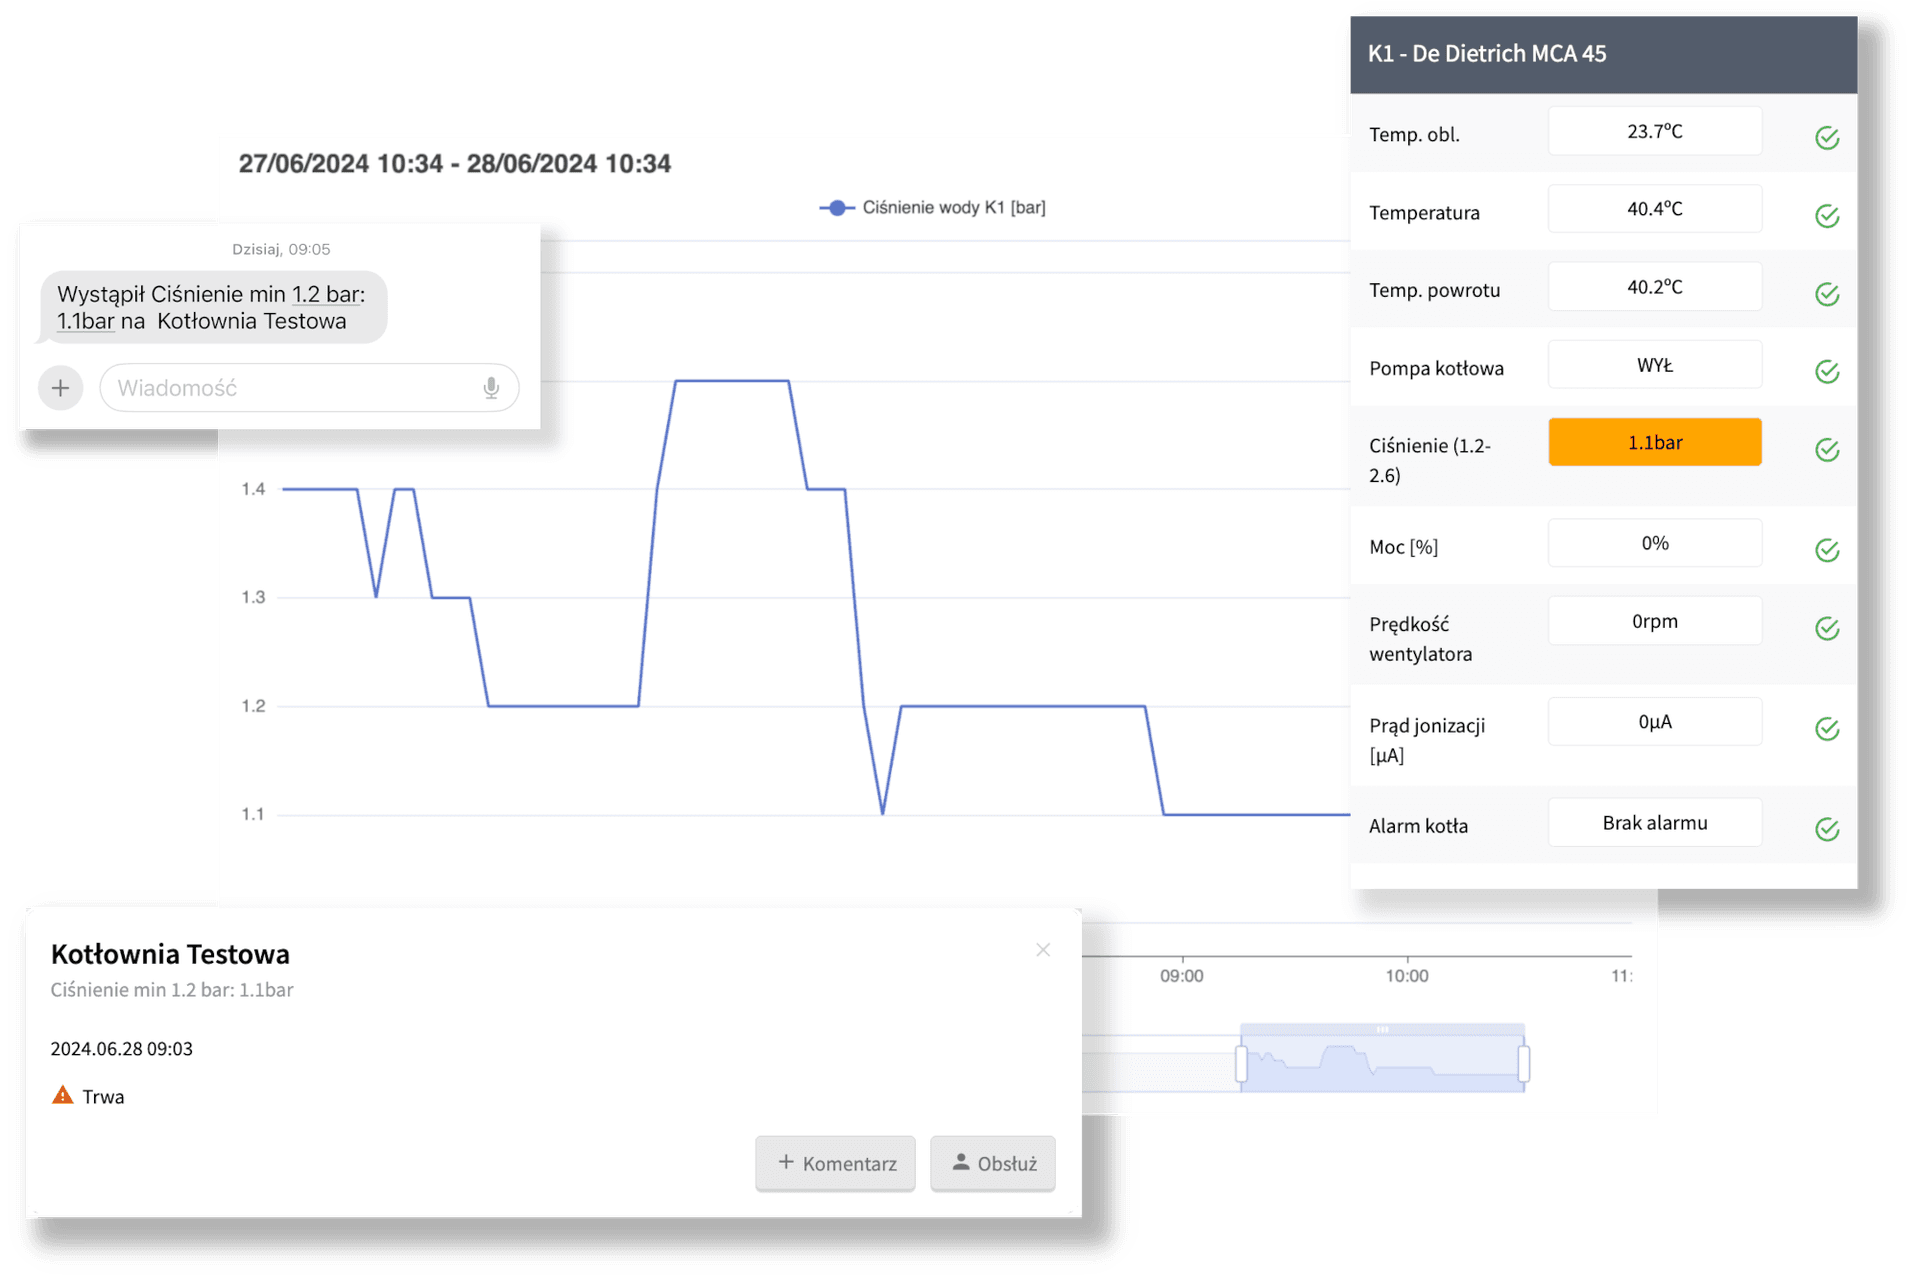This screenshot has width=1920, height=1277.
Task: Click green check icon beside Ciśnienie row
Action: (1826, 450)
